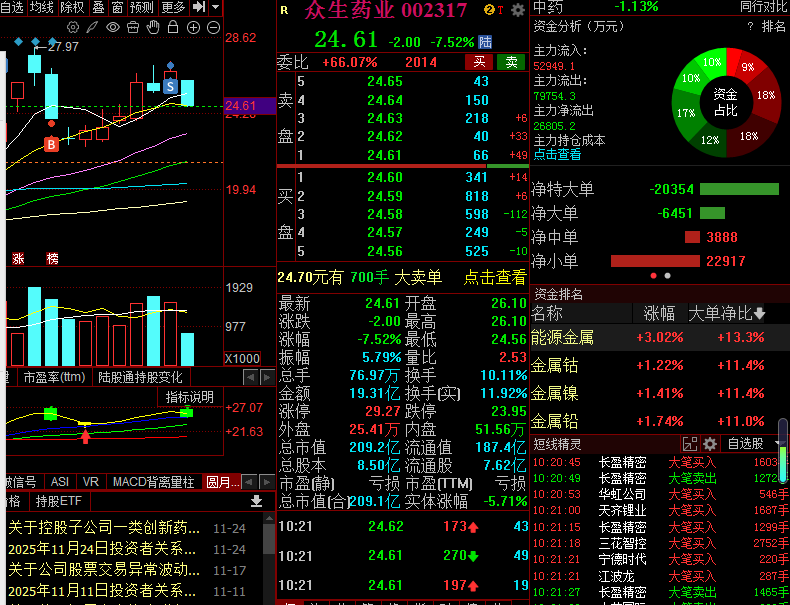Click 点击查看 under 主力持仓成本
The height and width of the screenshot is (605, 790).
pyautogui.click(x=557, y=155)
